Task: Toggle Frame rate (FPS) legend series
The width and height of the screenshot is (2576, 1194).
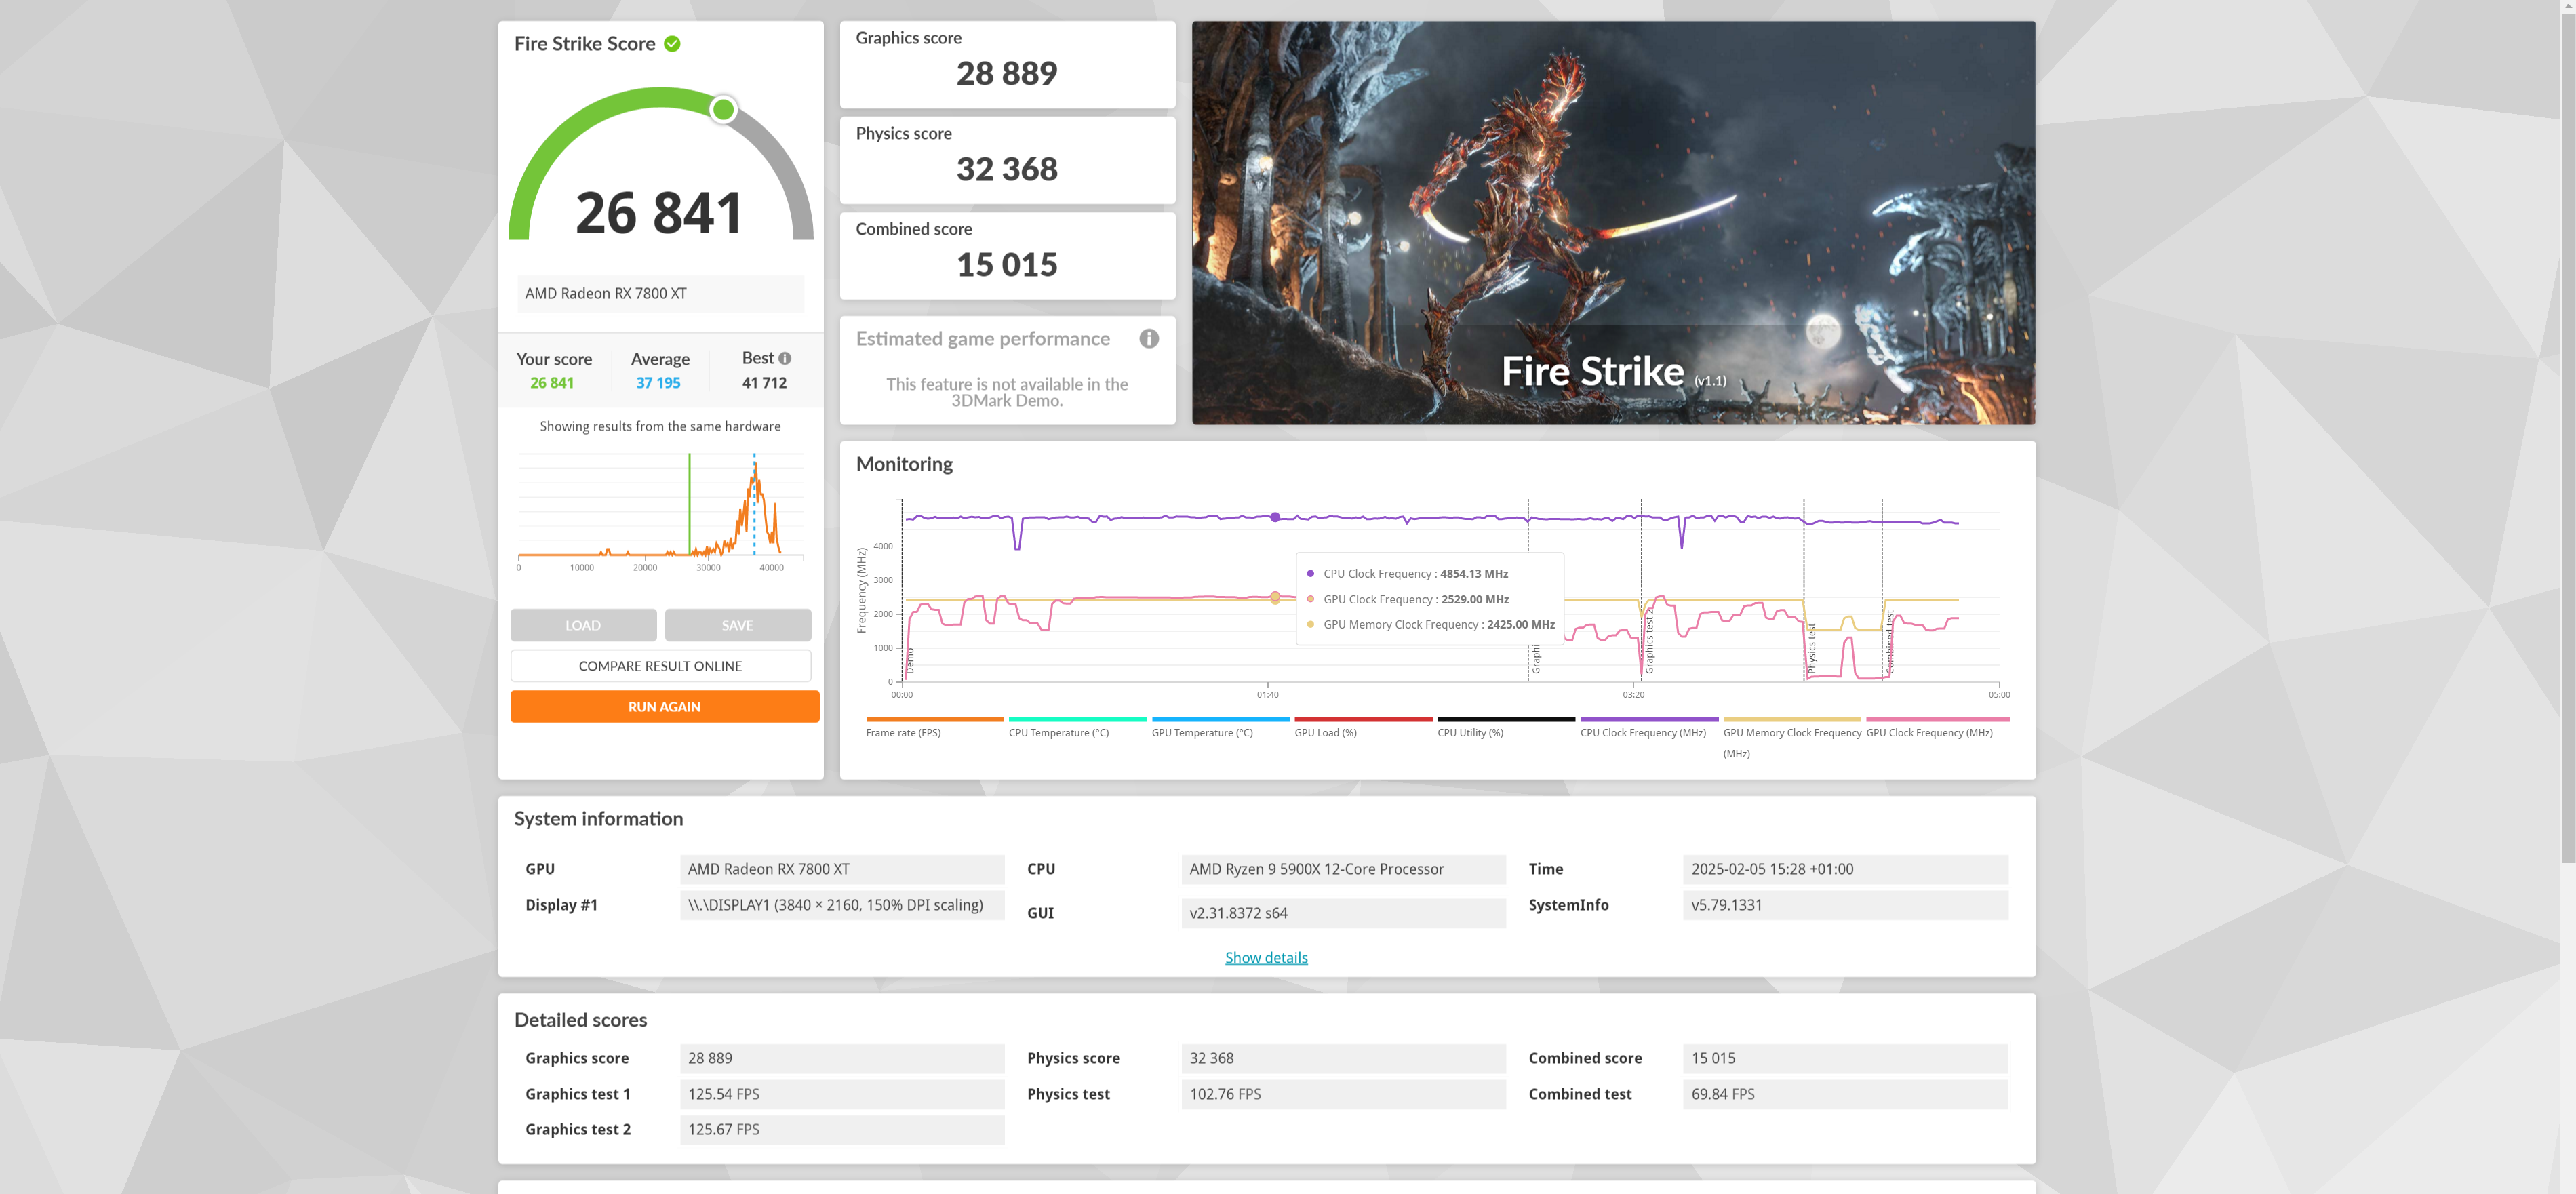Action: click(903, 732)
